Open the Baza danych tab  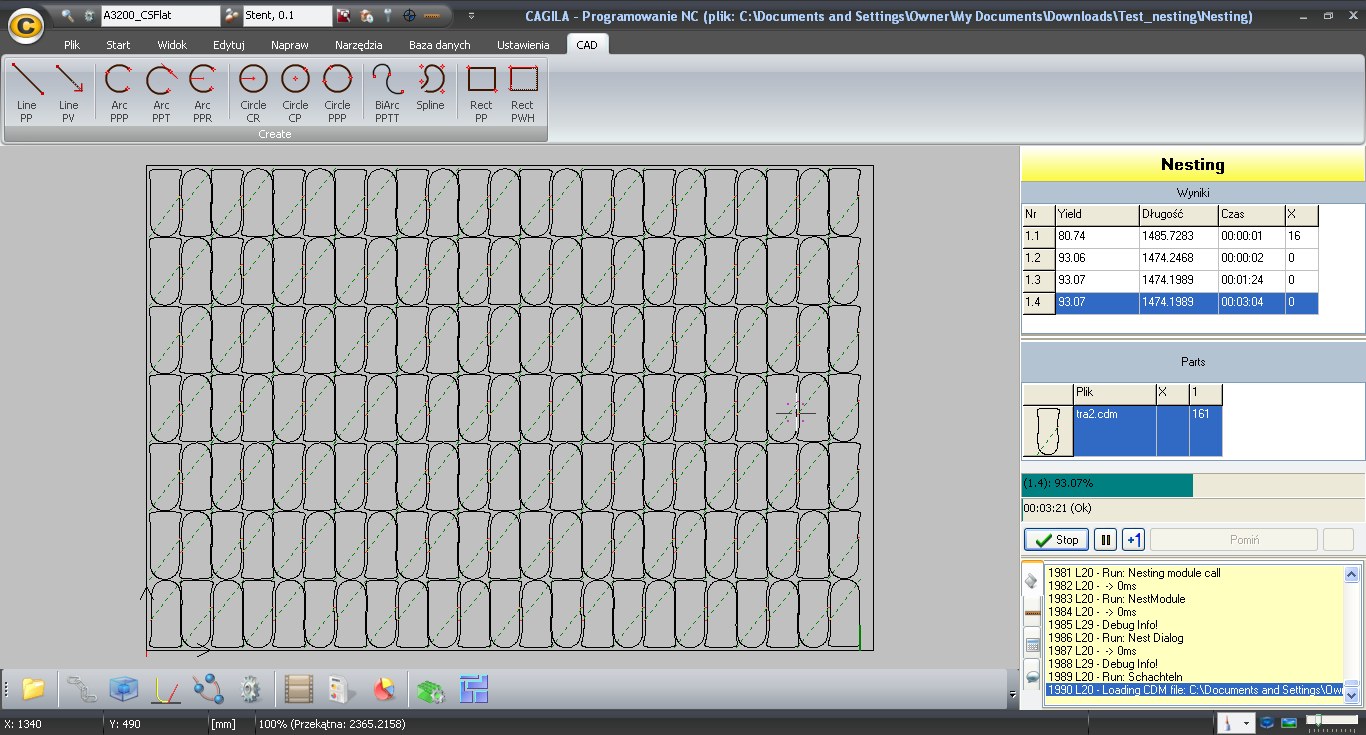(440, 45)
